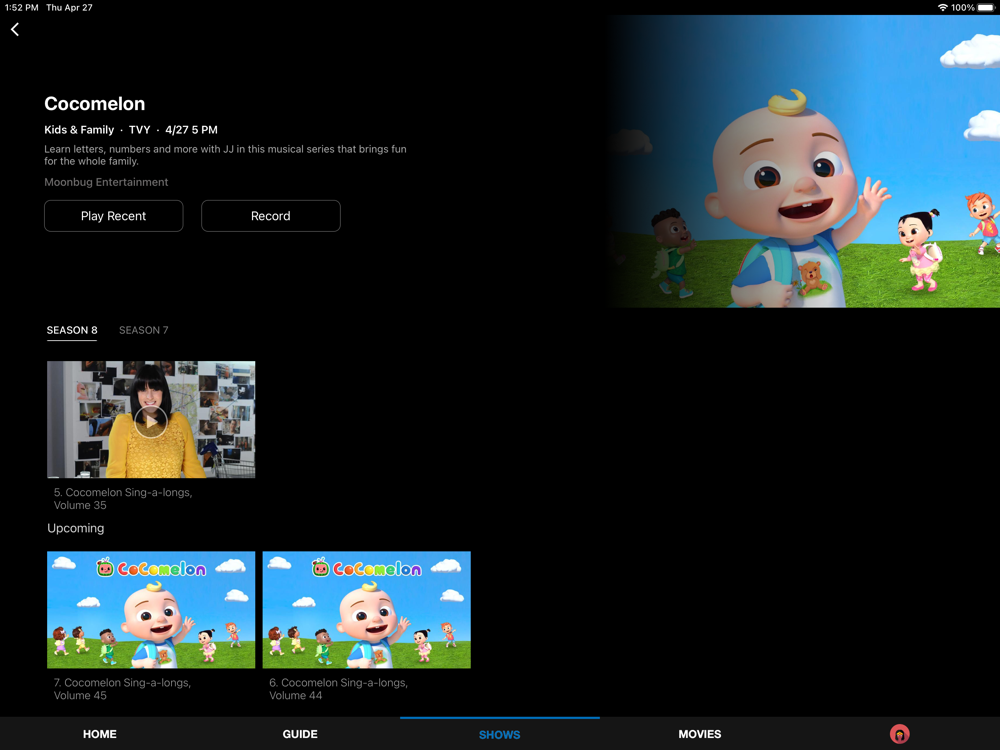
Task: Go to the Home tab
Action: (99, 734)
